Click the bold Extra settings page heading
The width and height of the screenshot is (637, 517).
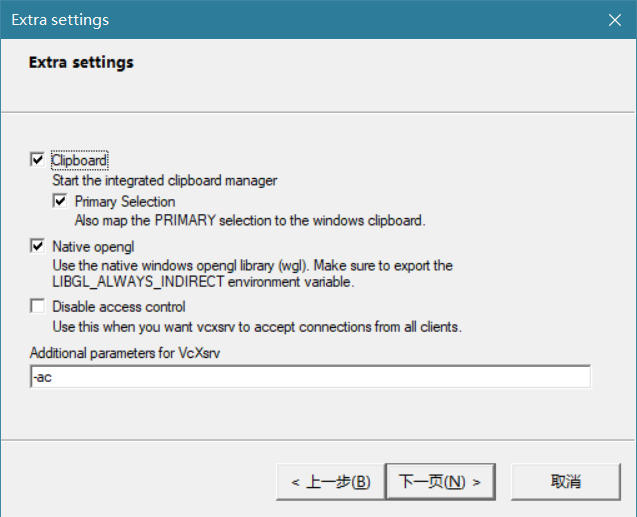(81, 63)
